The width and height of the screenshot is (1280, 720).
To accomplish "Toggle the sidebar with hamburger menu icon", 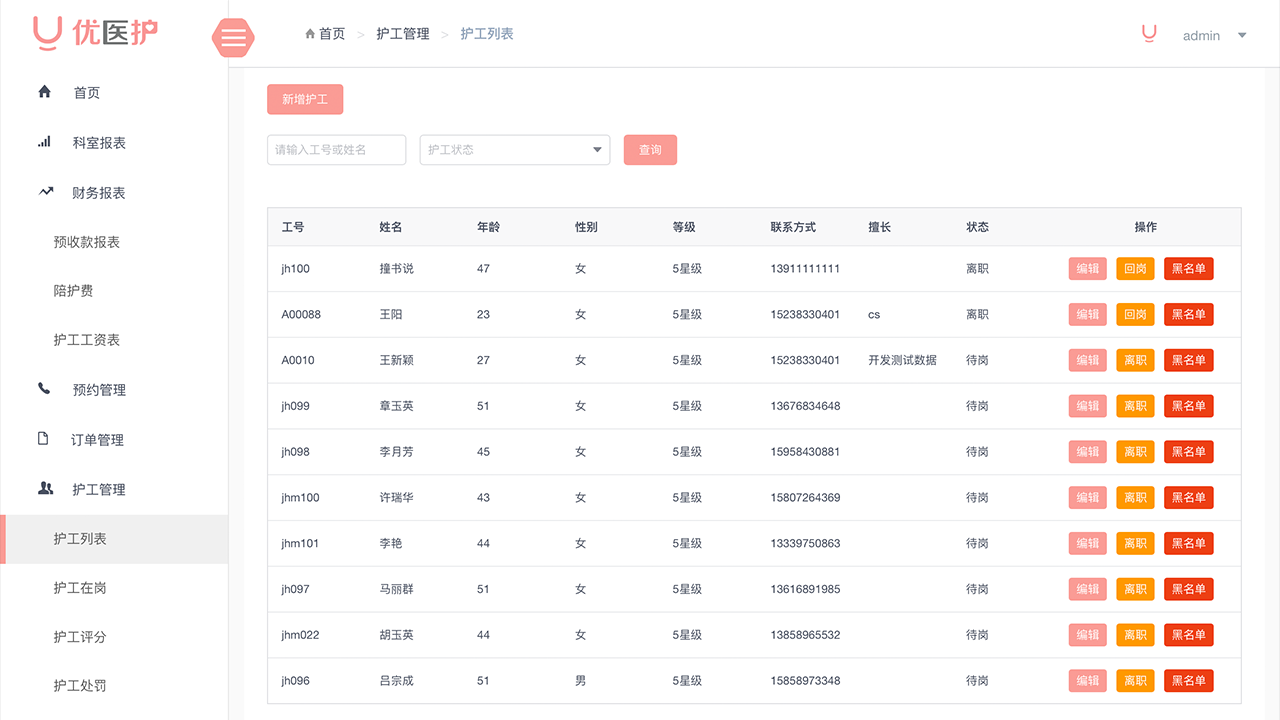I will click(x=233, y=38).
